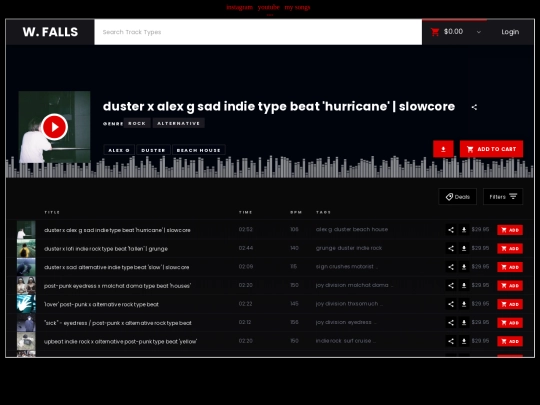Click the Search Track Types field
The width and height of the screenshot is (540, 405).
[258, 32]
